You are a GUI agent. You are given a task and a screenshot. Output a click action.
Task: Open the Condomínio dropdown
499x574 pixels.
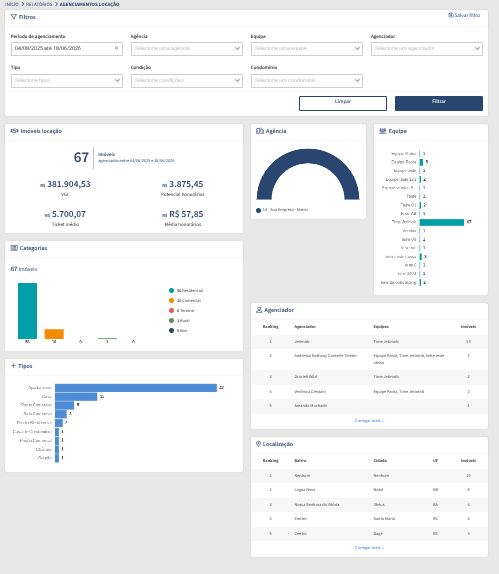(307, 81)
